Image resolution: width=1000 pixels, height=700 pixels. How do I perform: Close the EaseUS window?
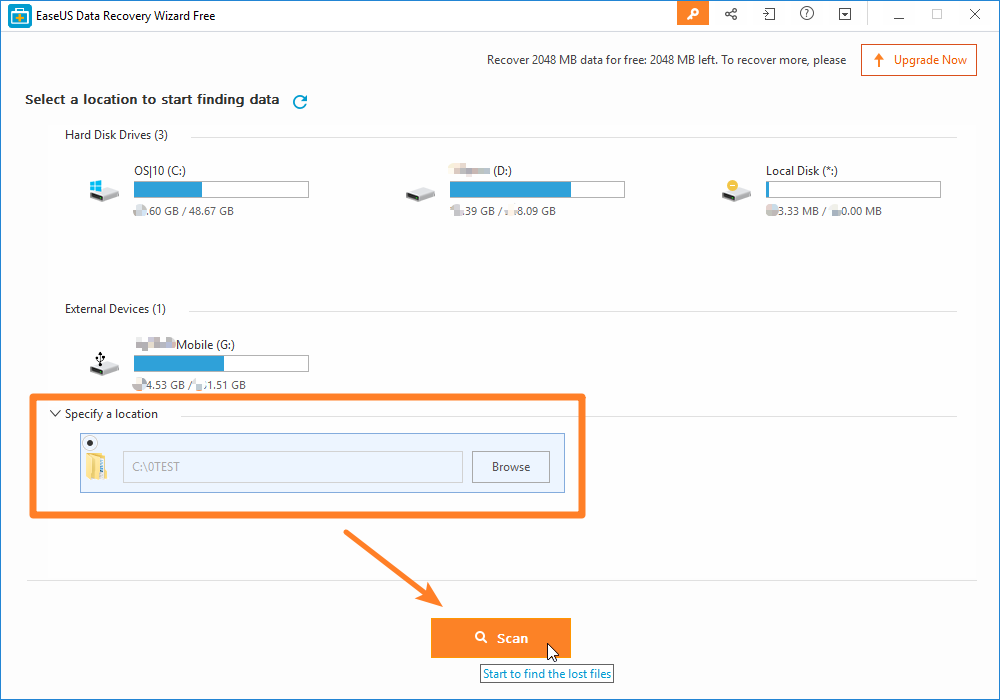coord(974,14)
